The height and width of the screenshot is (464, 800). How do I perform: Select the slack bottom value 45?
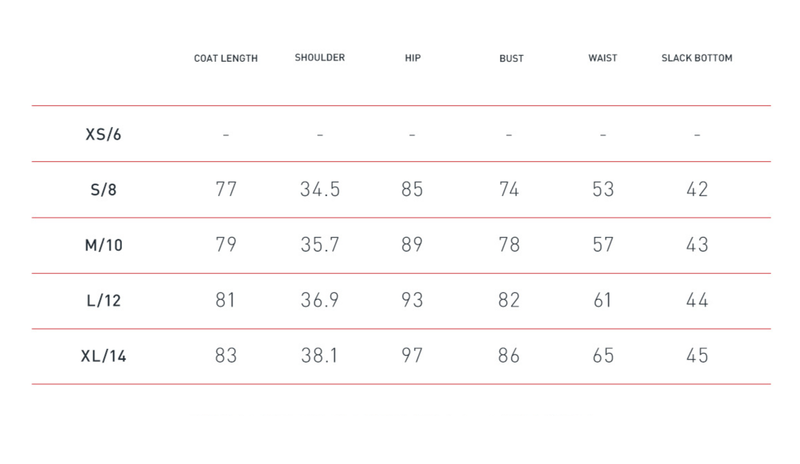[697, 356]
